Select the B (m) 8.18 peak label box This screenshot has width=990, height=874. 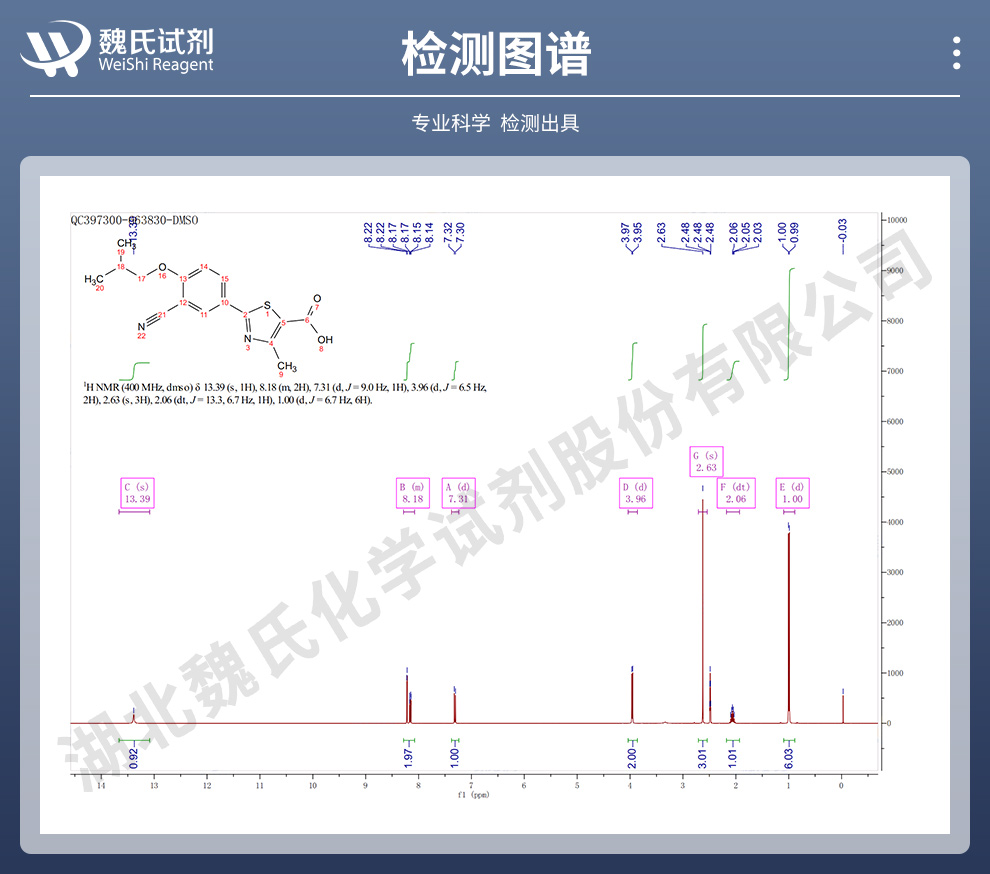(x=413, y=493)
